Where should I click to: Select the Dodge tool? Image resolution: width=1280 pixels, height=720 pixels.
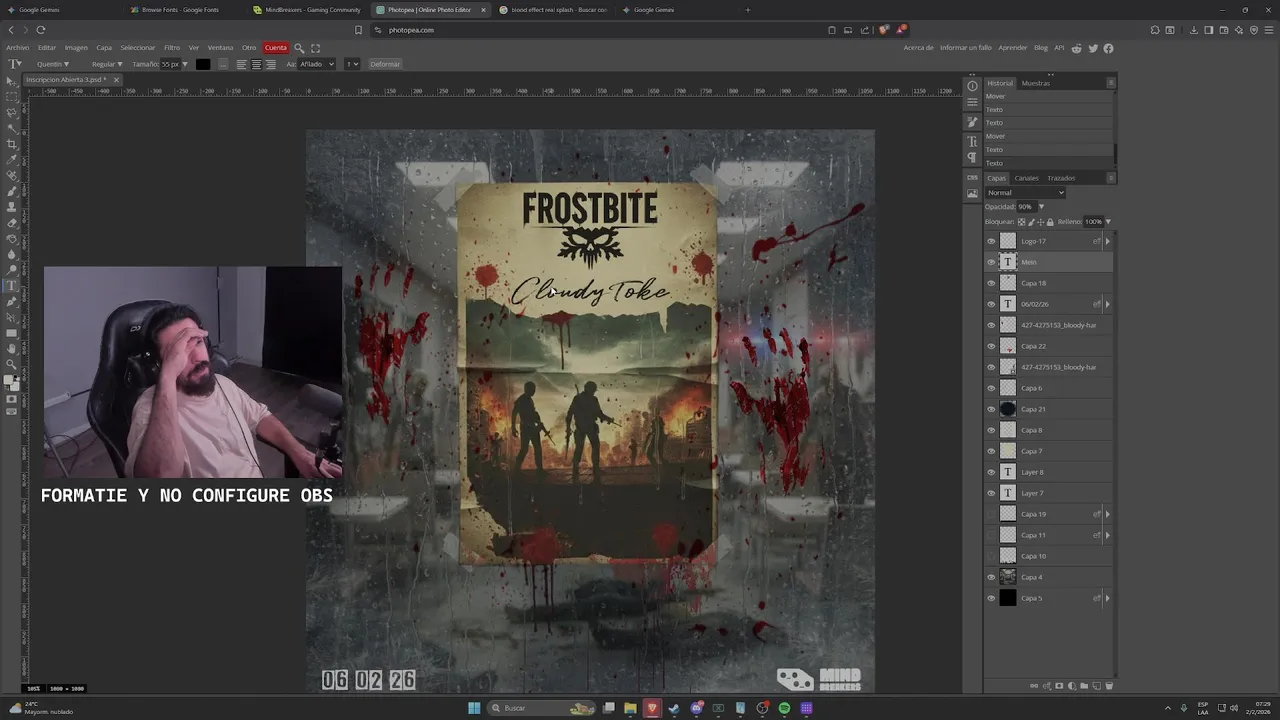tap(12, 269)
